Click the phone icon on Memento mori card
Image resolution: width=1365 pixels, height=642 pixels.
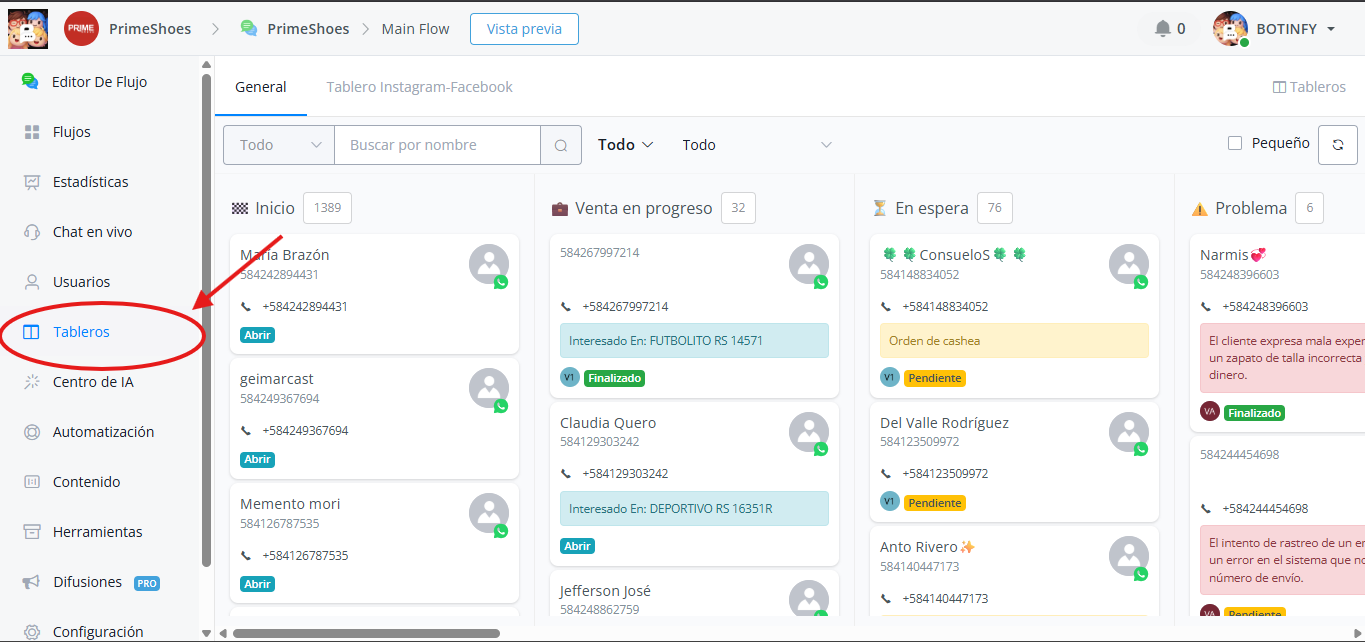[246, 555]
